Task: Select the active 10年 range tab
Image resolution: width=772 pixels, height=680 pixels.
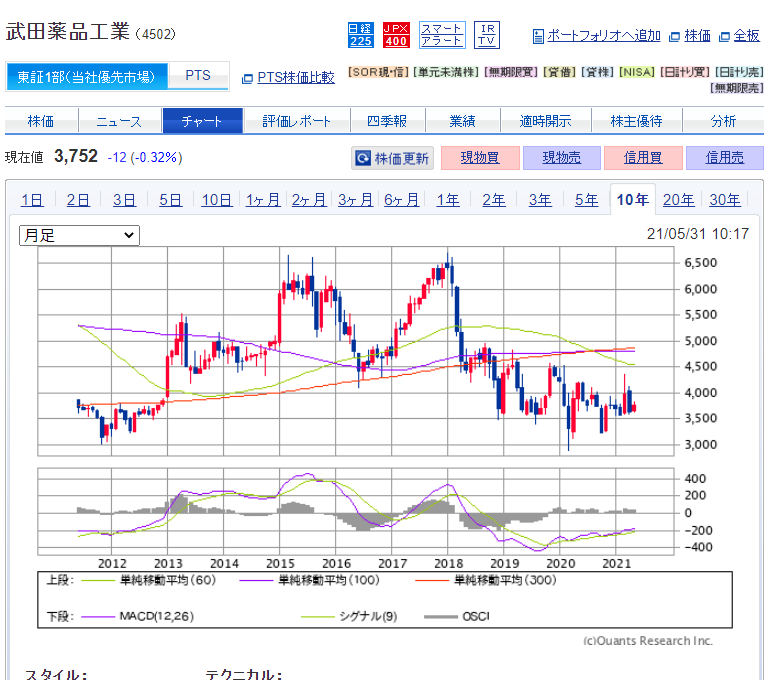Action: click(633, 200)
